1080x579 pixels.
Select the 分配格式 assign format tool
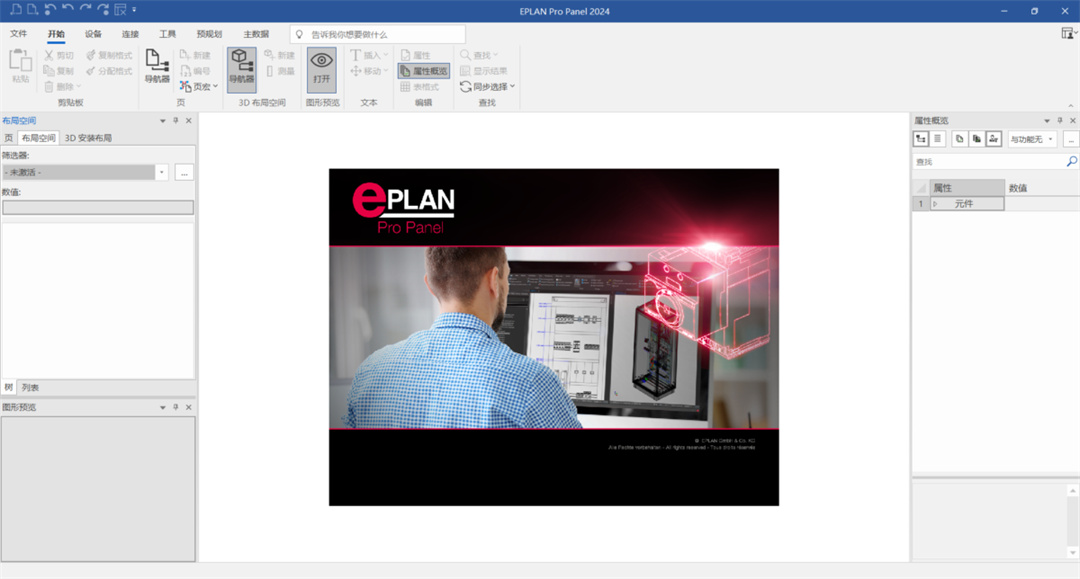tap(110, 71)
